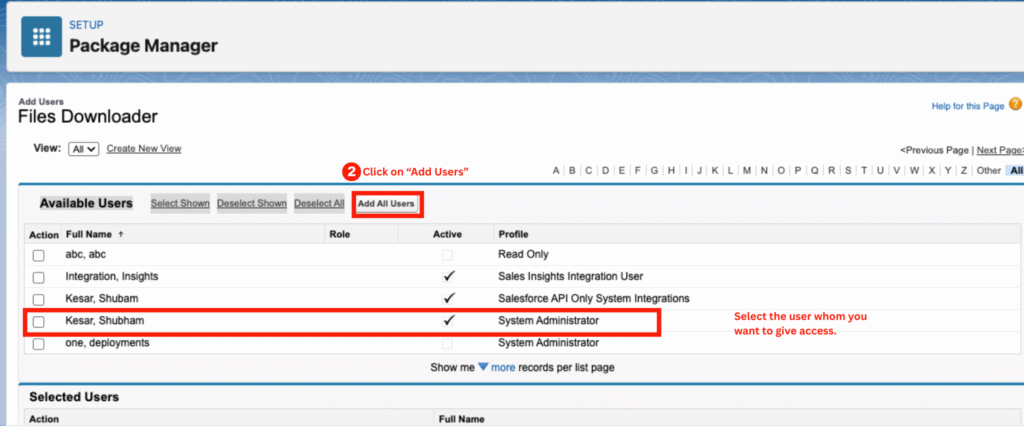Open the Setup app launcher icon
This screenshot has height=430, width=1024.
42,37
